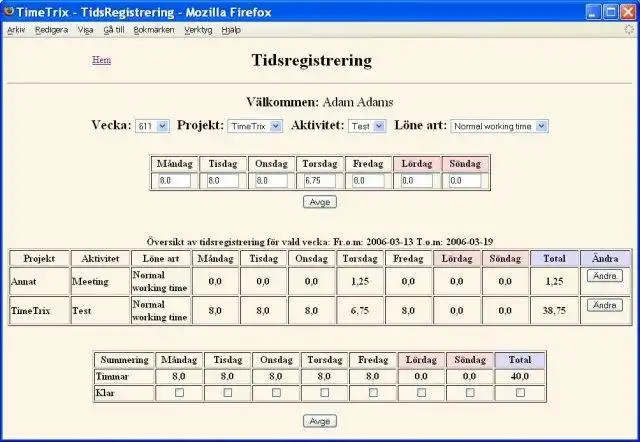Check the Klar box for Torsdag
Screen dimensions: 640x442
[324, 392]
